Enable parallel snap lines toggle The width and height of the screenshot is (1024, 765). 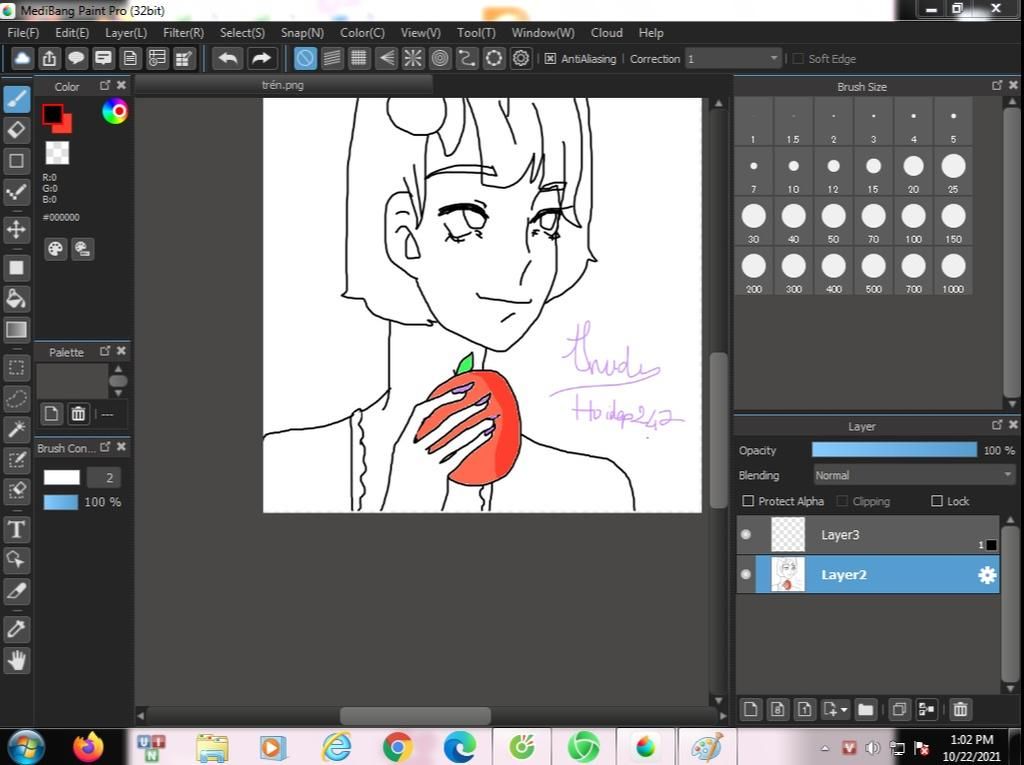[332, 58]
